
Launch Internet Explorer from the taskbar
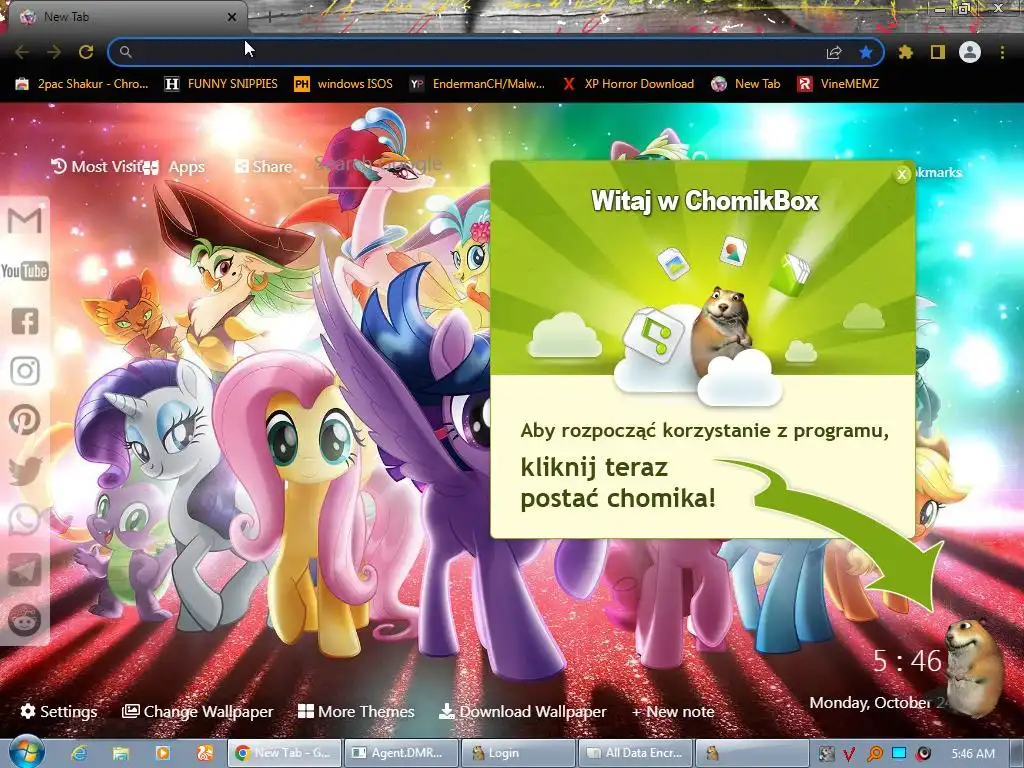point(80,753)
